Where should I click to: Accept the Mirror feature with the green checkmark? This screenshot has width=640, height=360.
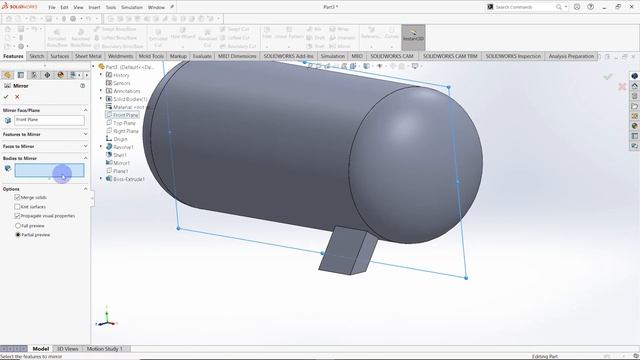[6, 97]
